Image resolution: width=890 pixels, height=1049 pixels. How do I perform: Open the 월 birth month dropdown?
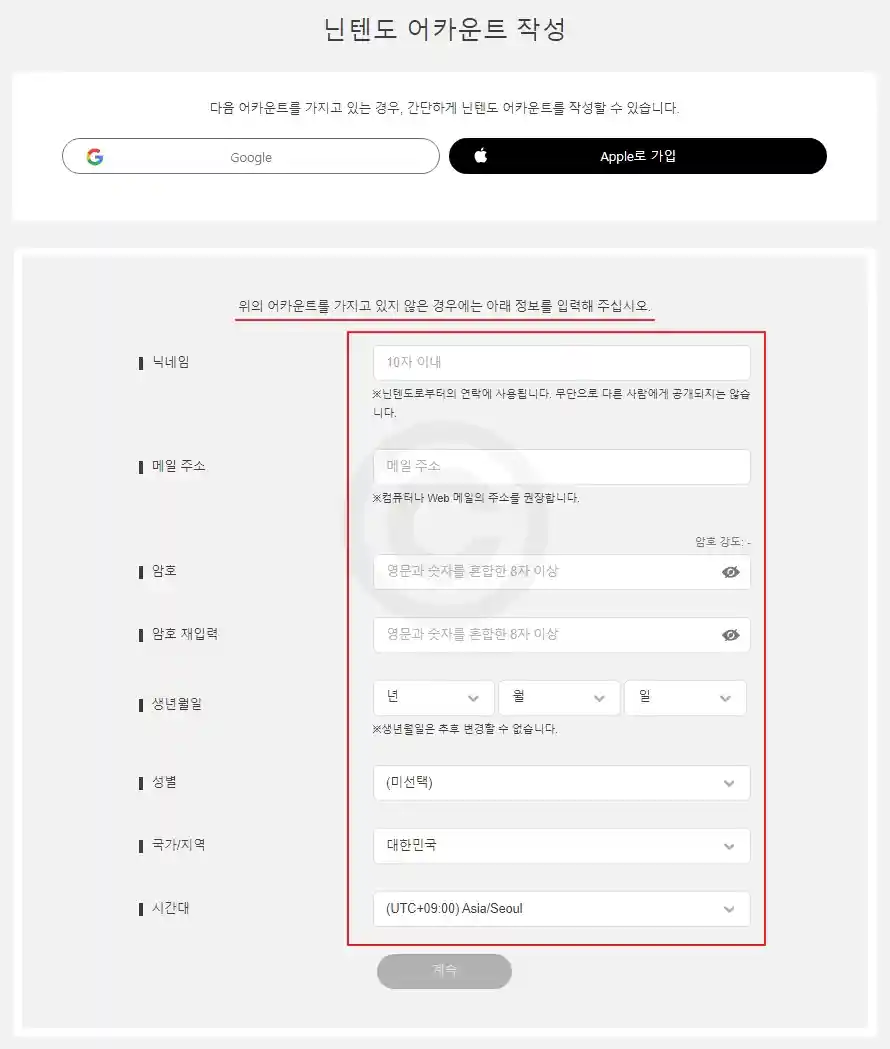point(559,698)
